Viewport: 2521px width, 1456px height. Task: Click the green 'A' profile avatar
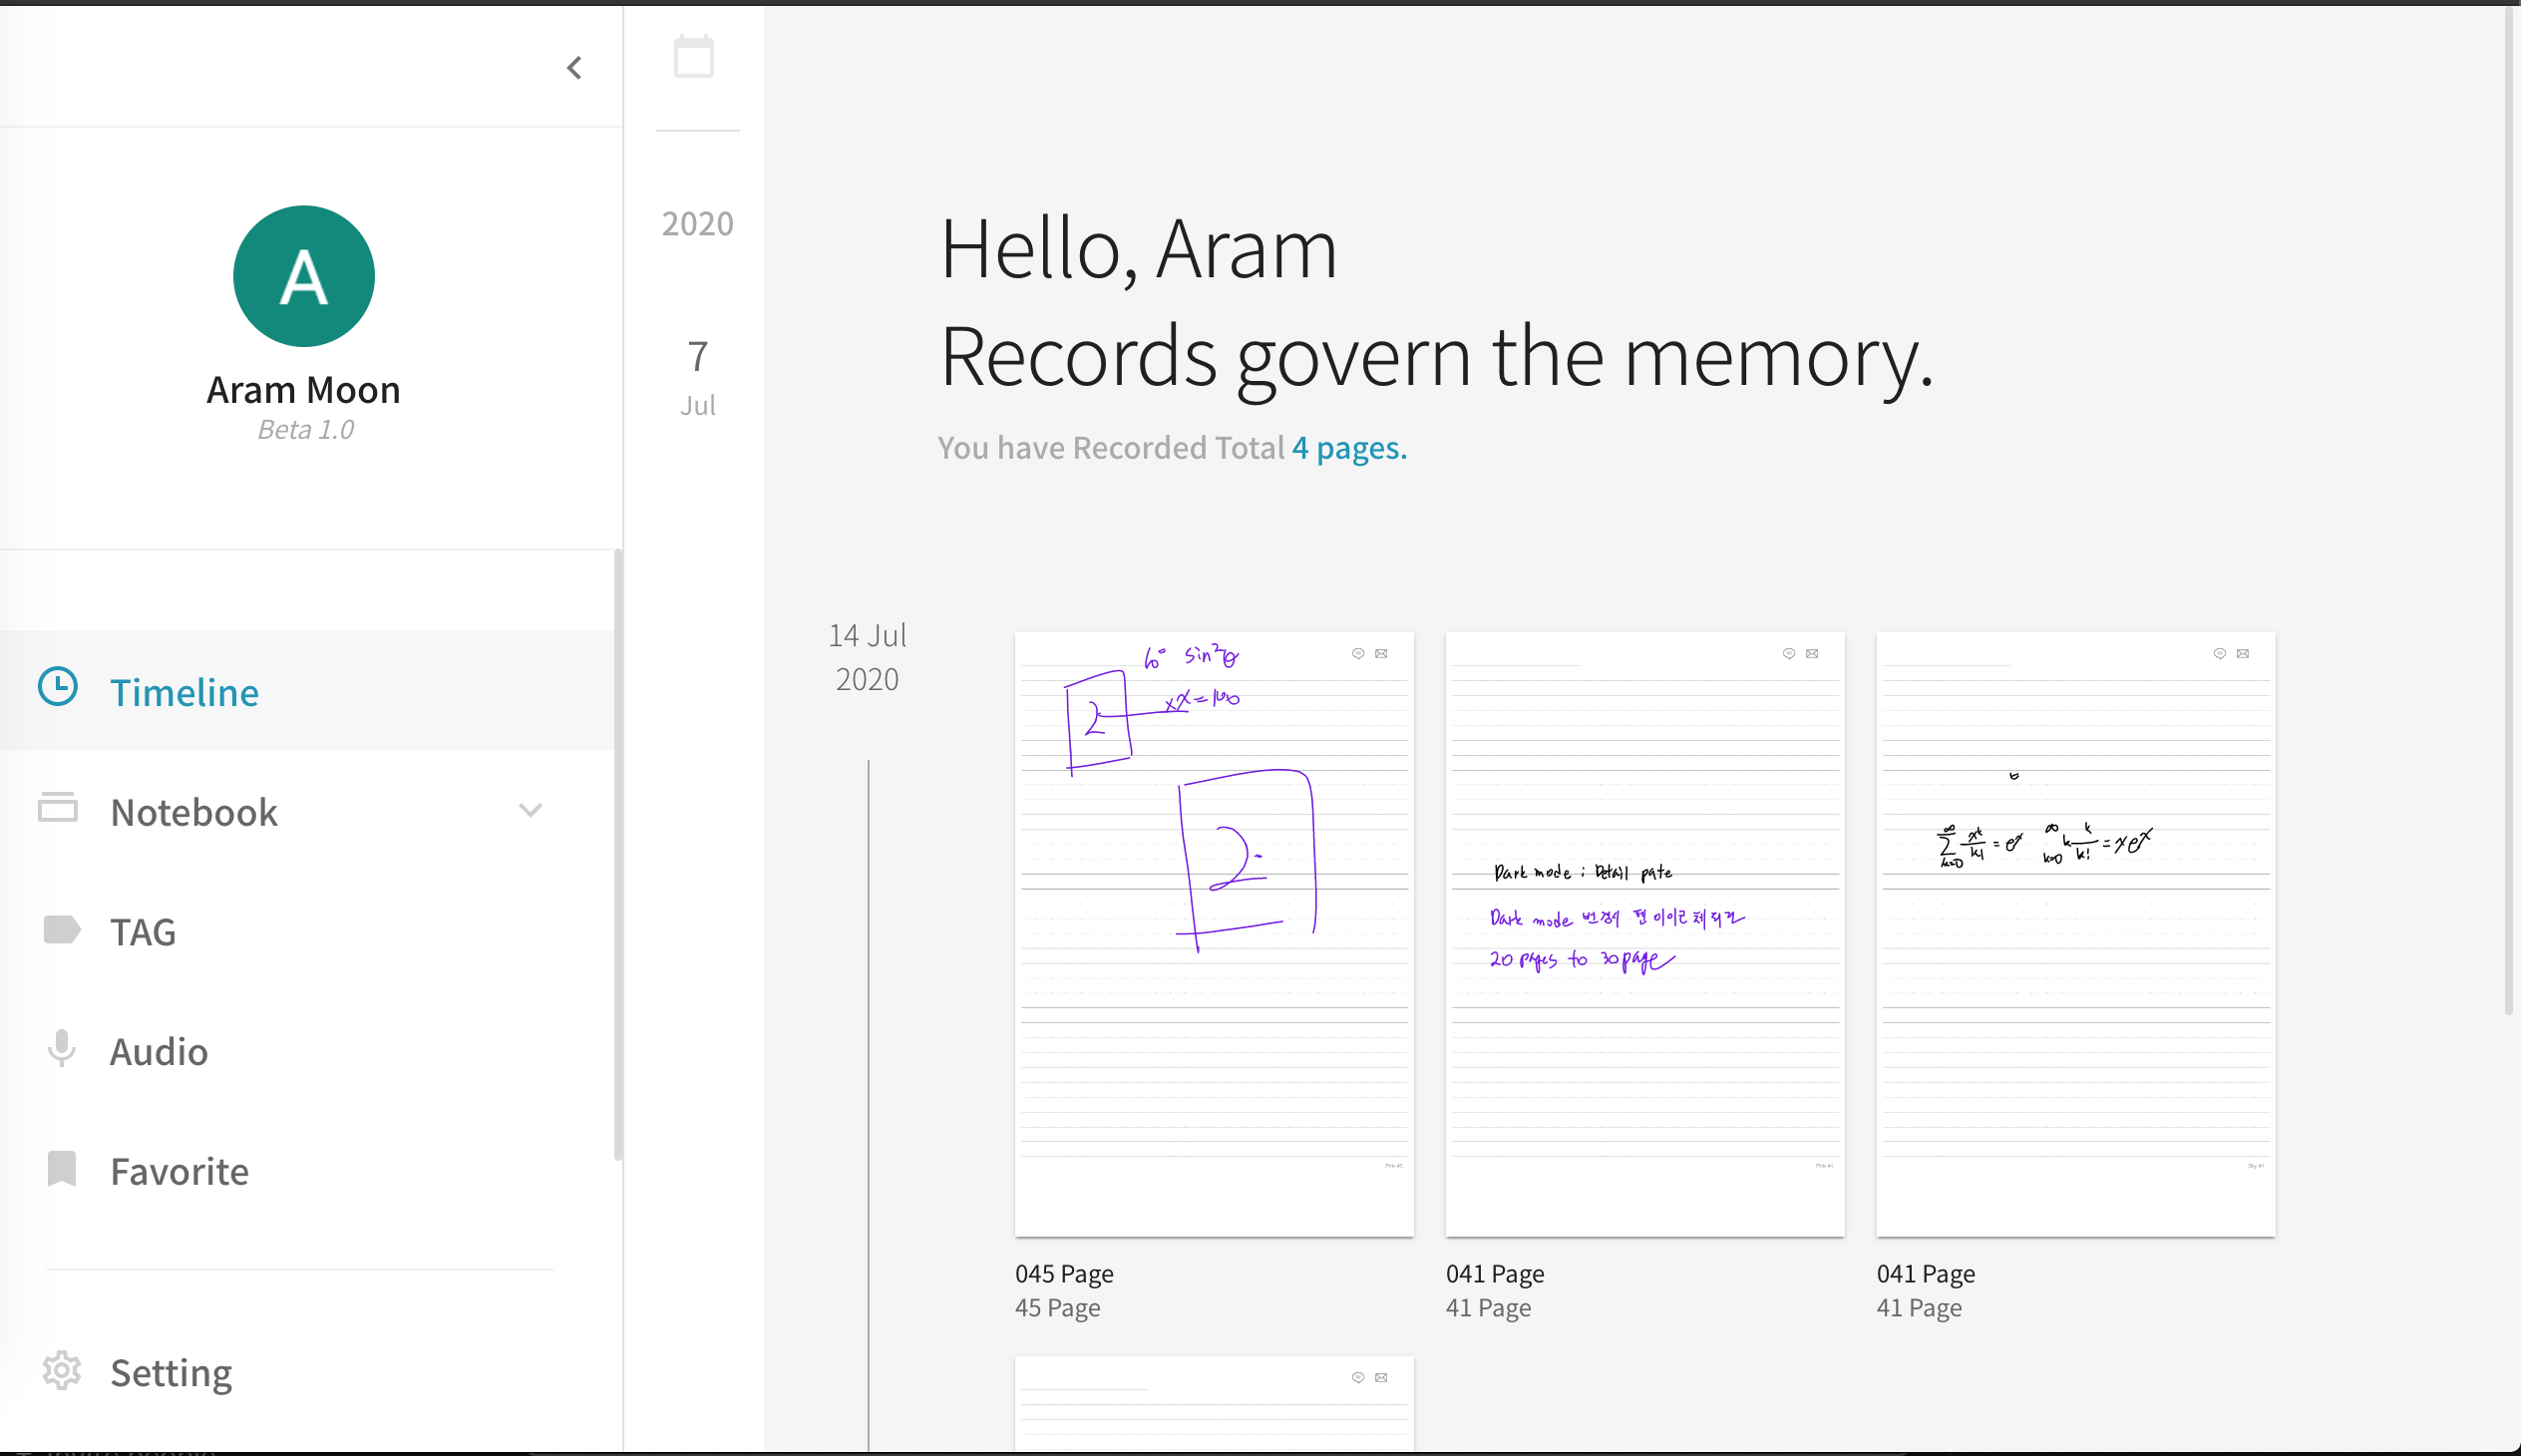click(x=304, y=276)
